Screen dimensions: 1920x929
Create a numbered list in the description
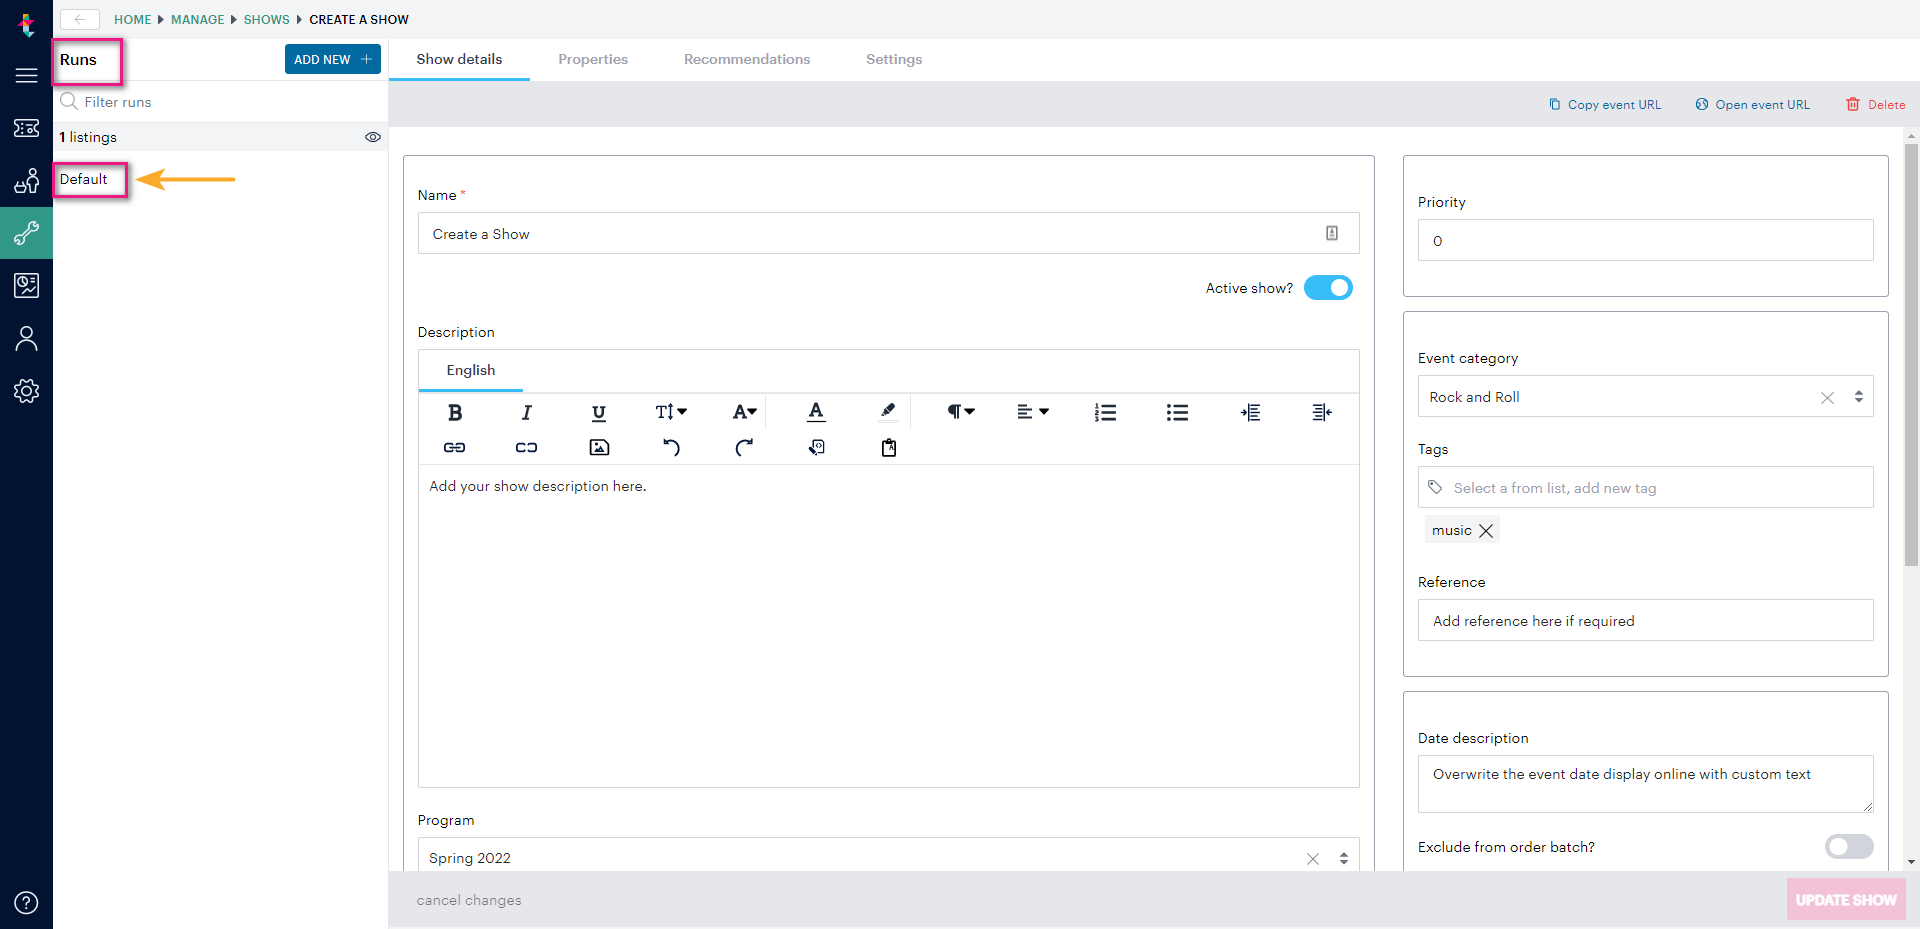(1105, 412)
